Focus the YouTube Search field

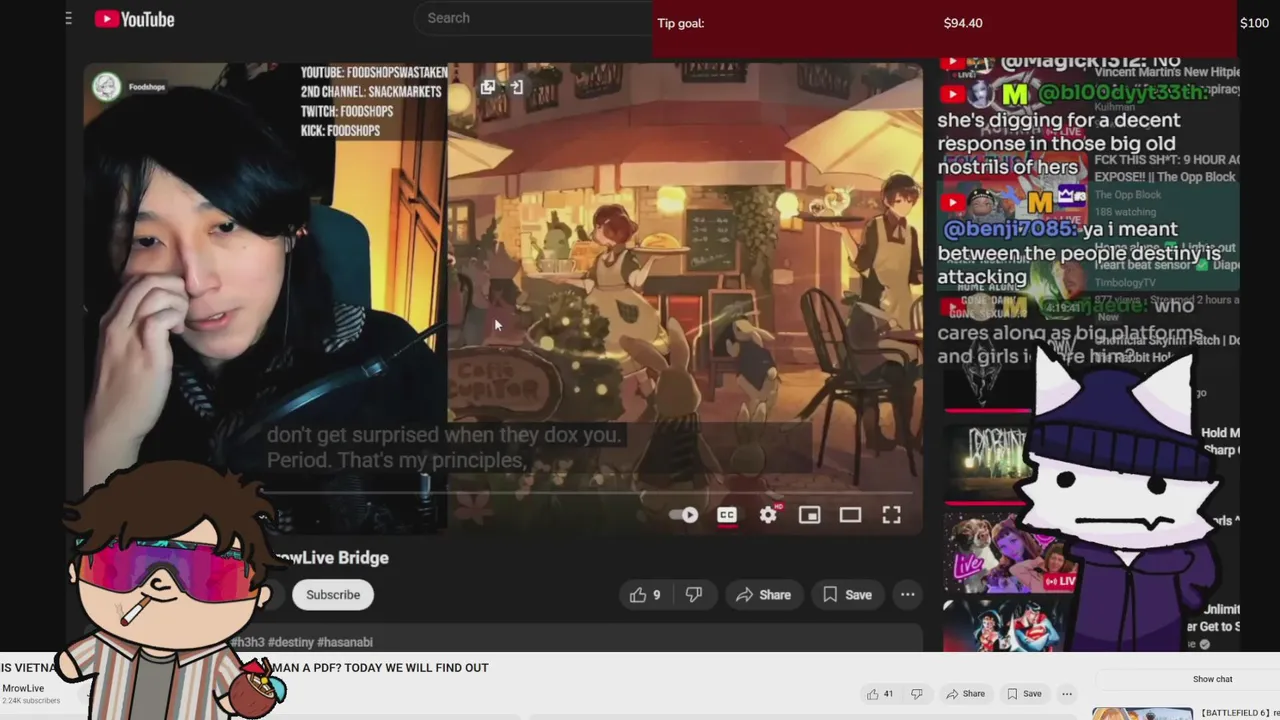(535, 18)
